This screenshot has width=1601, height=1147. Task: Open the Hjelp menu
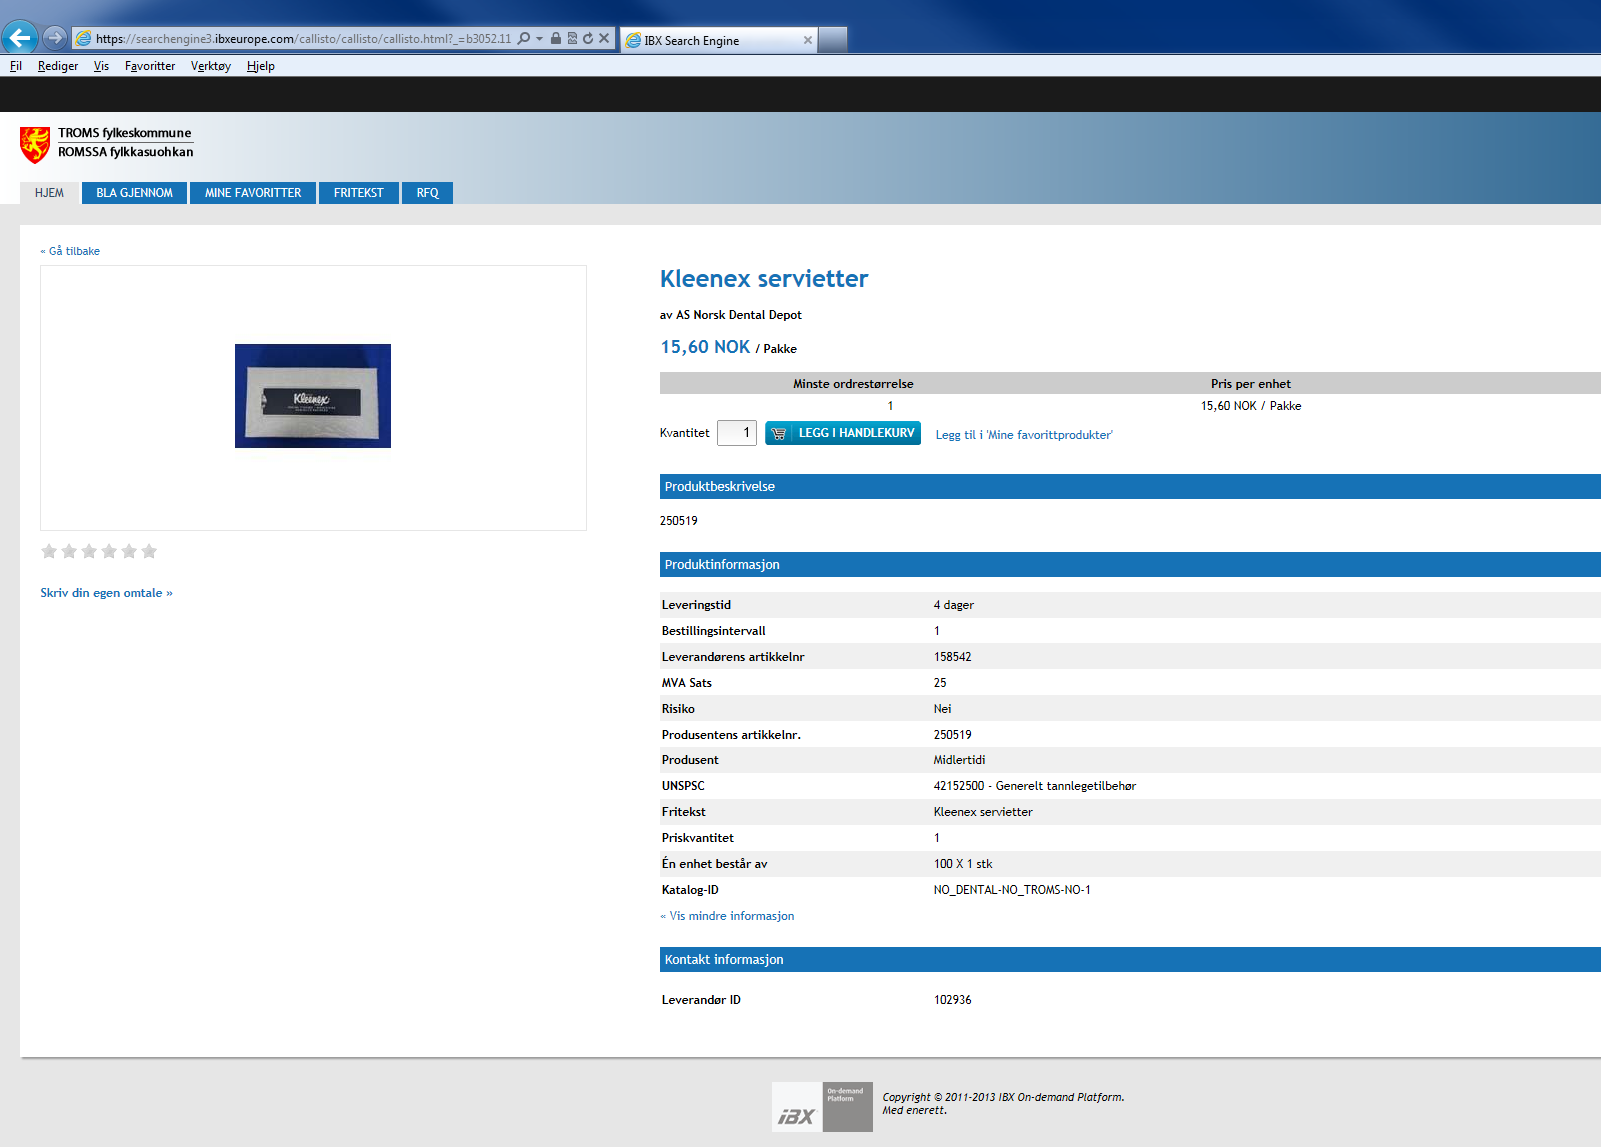point(261,66)
